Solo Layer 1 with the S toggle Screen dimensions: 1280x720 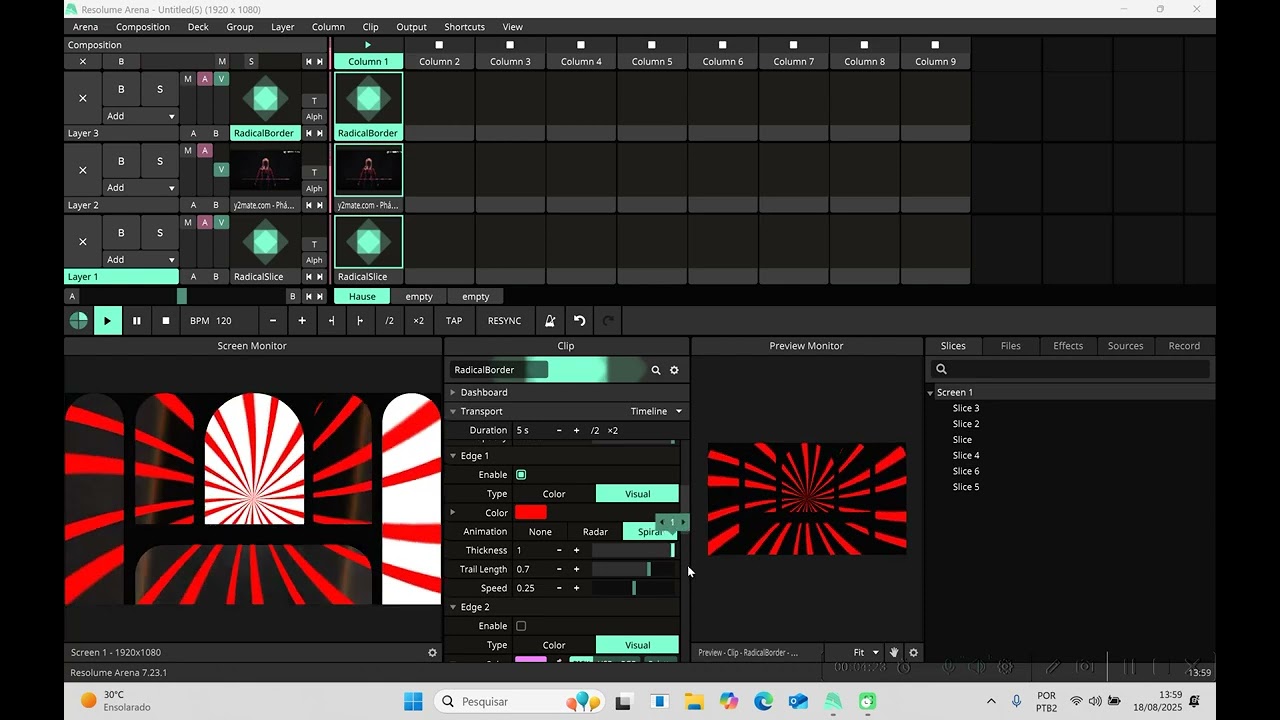click(160, 233)
